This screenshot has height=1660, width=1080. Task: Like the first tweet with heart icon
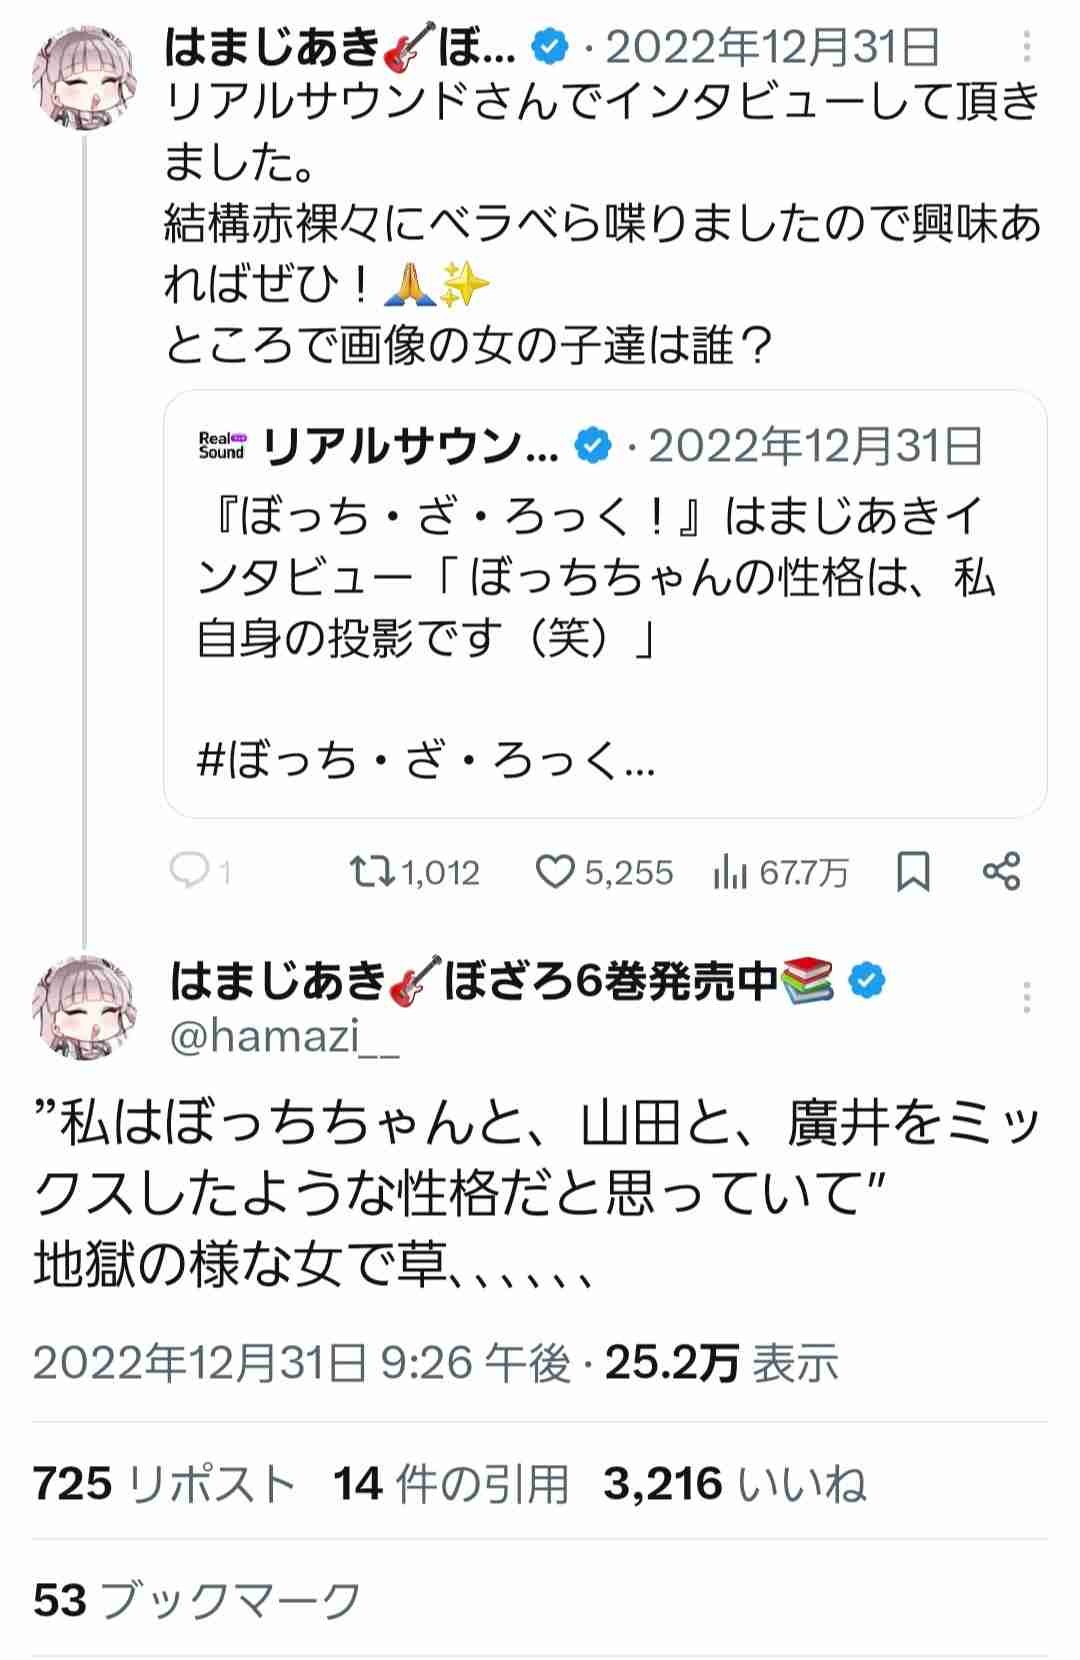click(x=553, y=872)
